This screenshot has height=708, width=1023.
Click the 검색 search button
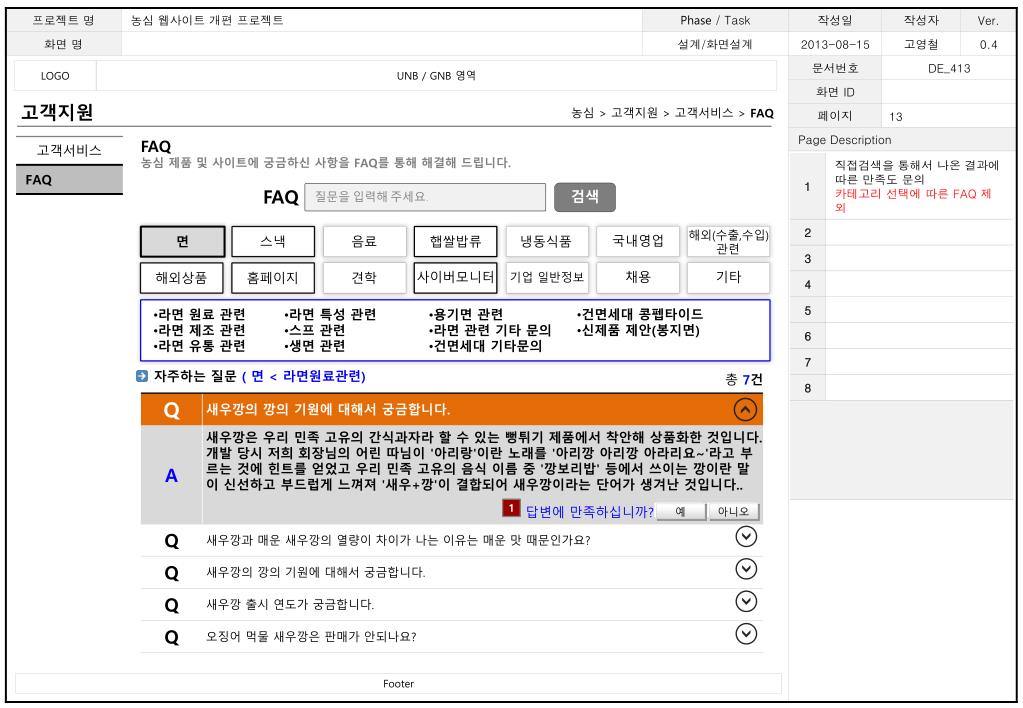(585, 196)
